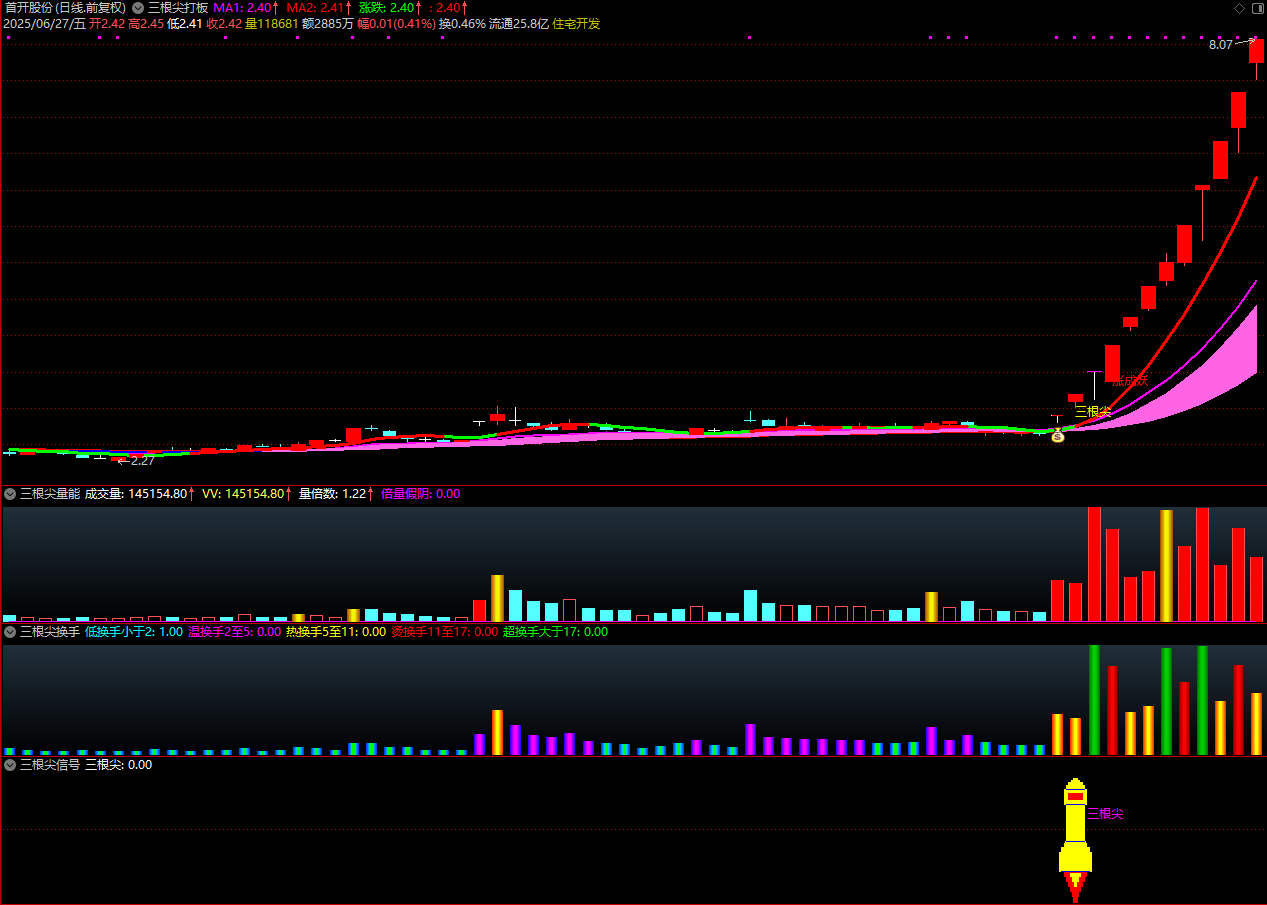Screen dimensions: 1267x905
Task: Click the diamond icon at top right
Action: pyautogui.click(x=1239, y=8)
